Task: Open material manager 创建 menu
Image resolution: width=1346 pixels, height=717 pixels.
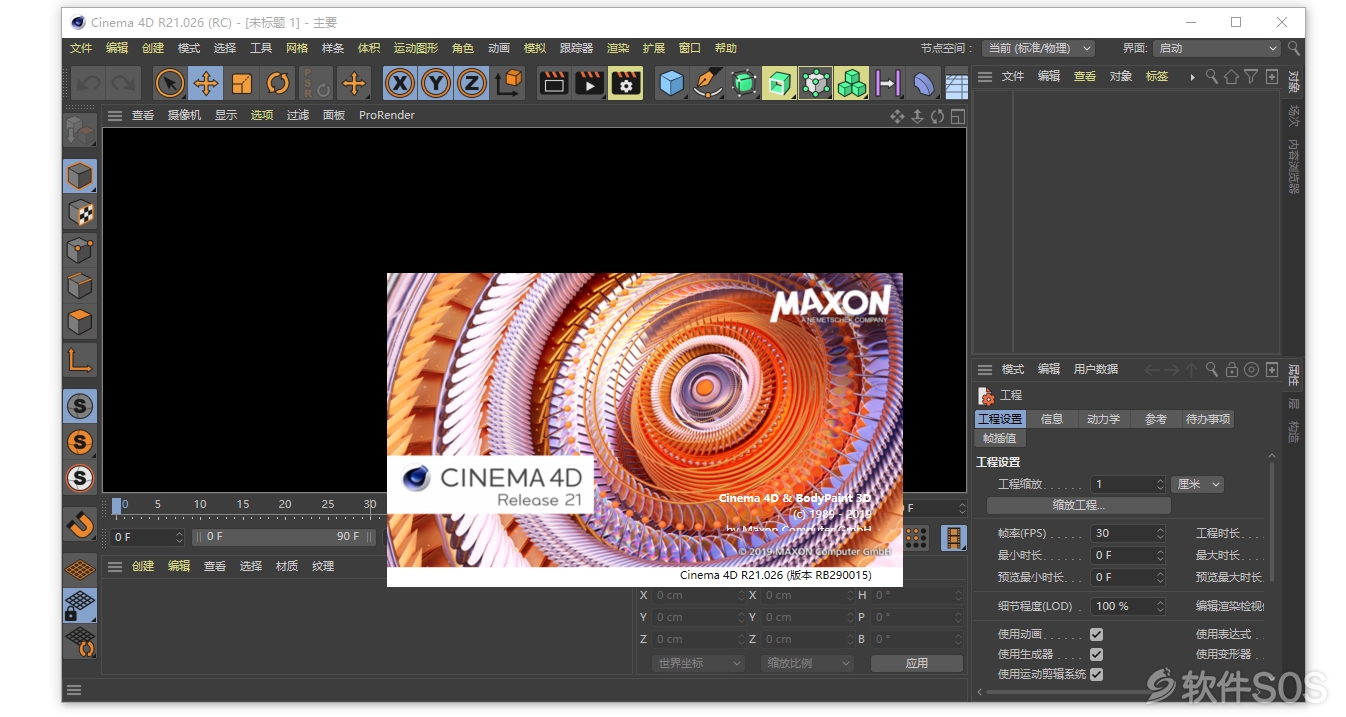Action: tap(143, 566)
